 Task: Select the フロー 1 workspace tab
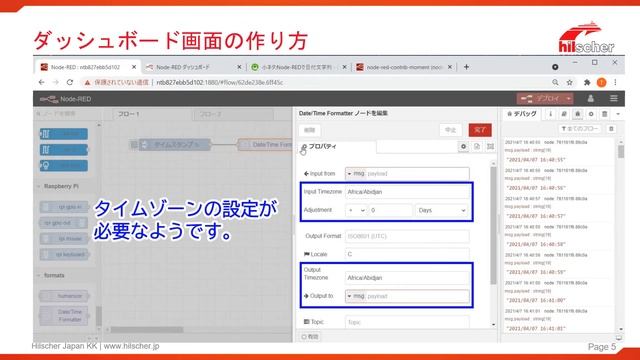point(152,114)
